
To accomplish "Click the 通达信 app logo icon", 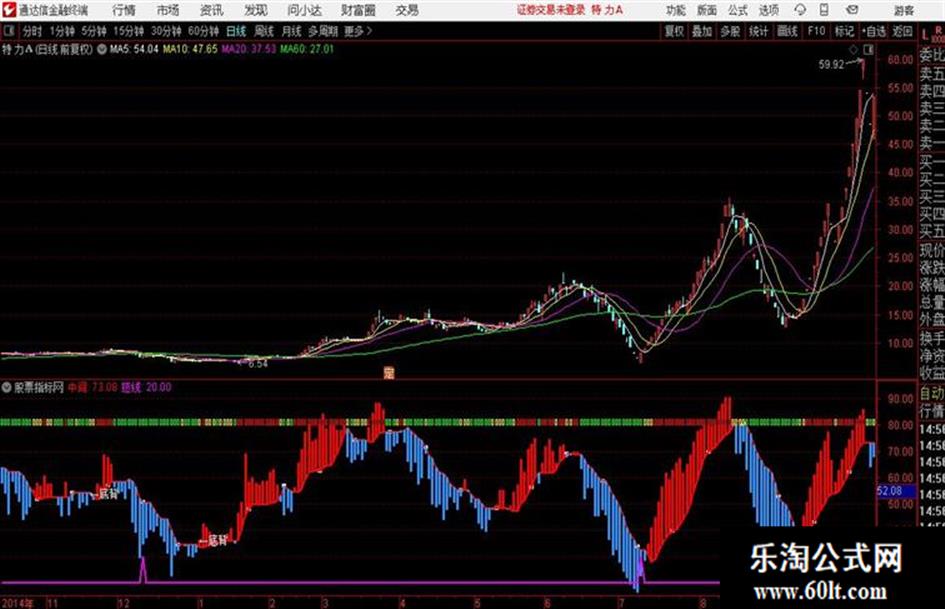I will coord(9,10).
